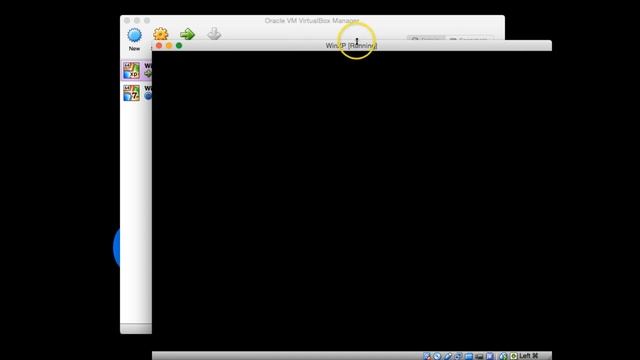This screenshot has height=360, width=640.
Task: Select the Windows 7 VM icon in the list
Action: click(x=131, y=93)
